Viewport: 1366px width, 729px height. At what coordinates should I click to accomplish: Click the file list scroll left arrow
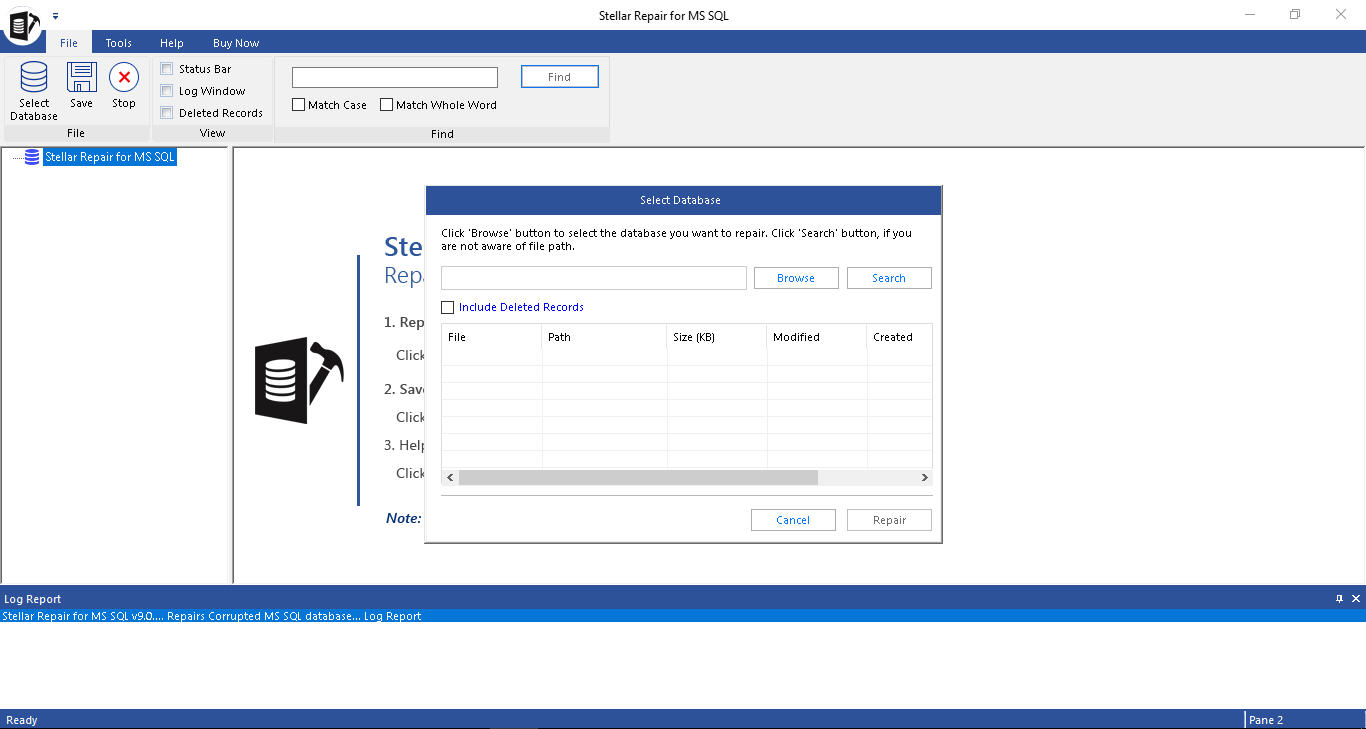coord(450,478)
